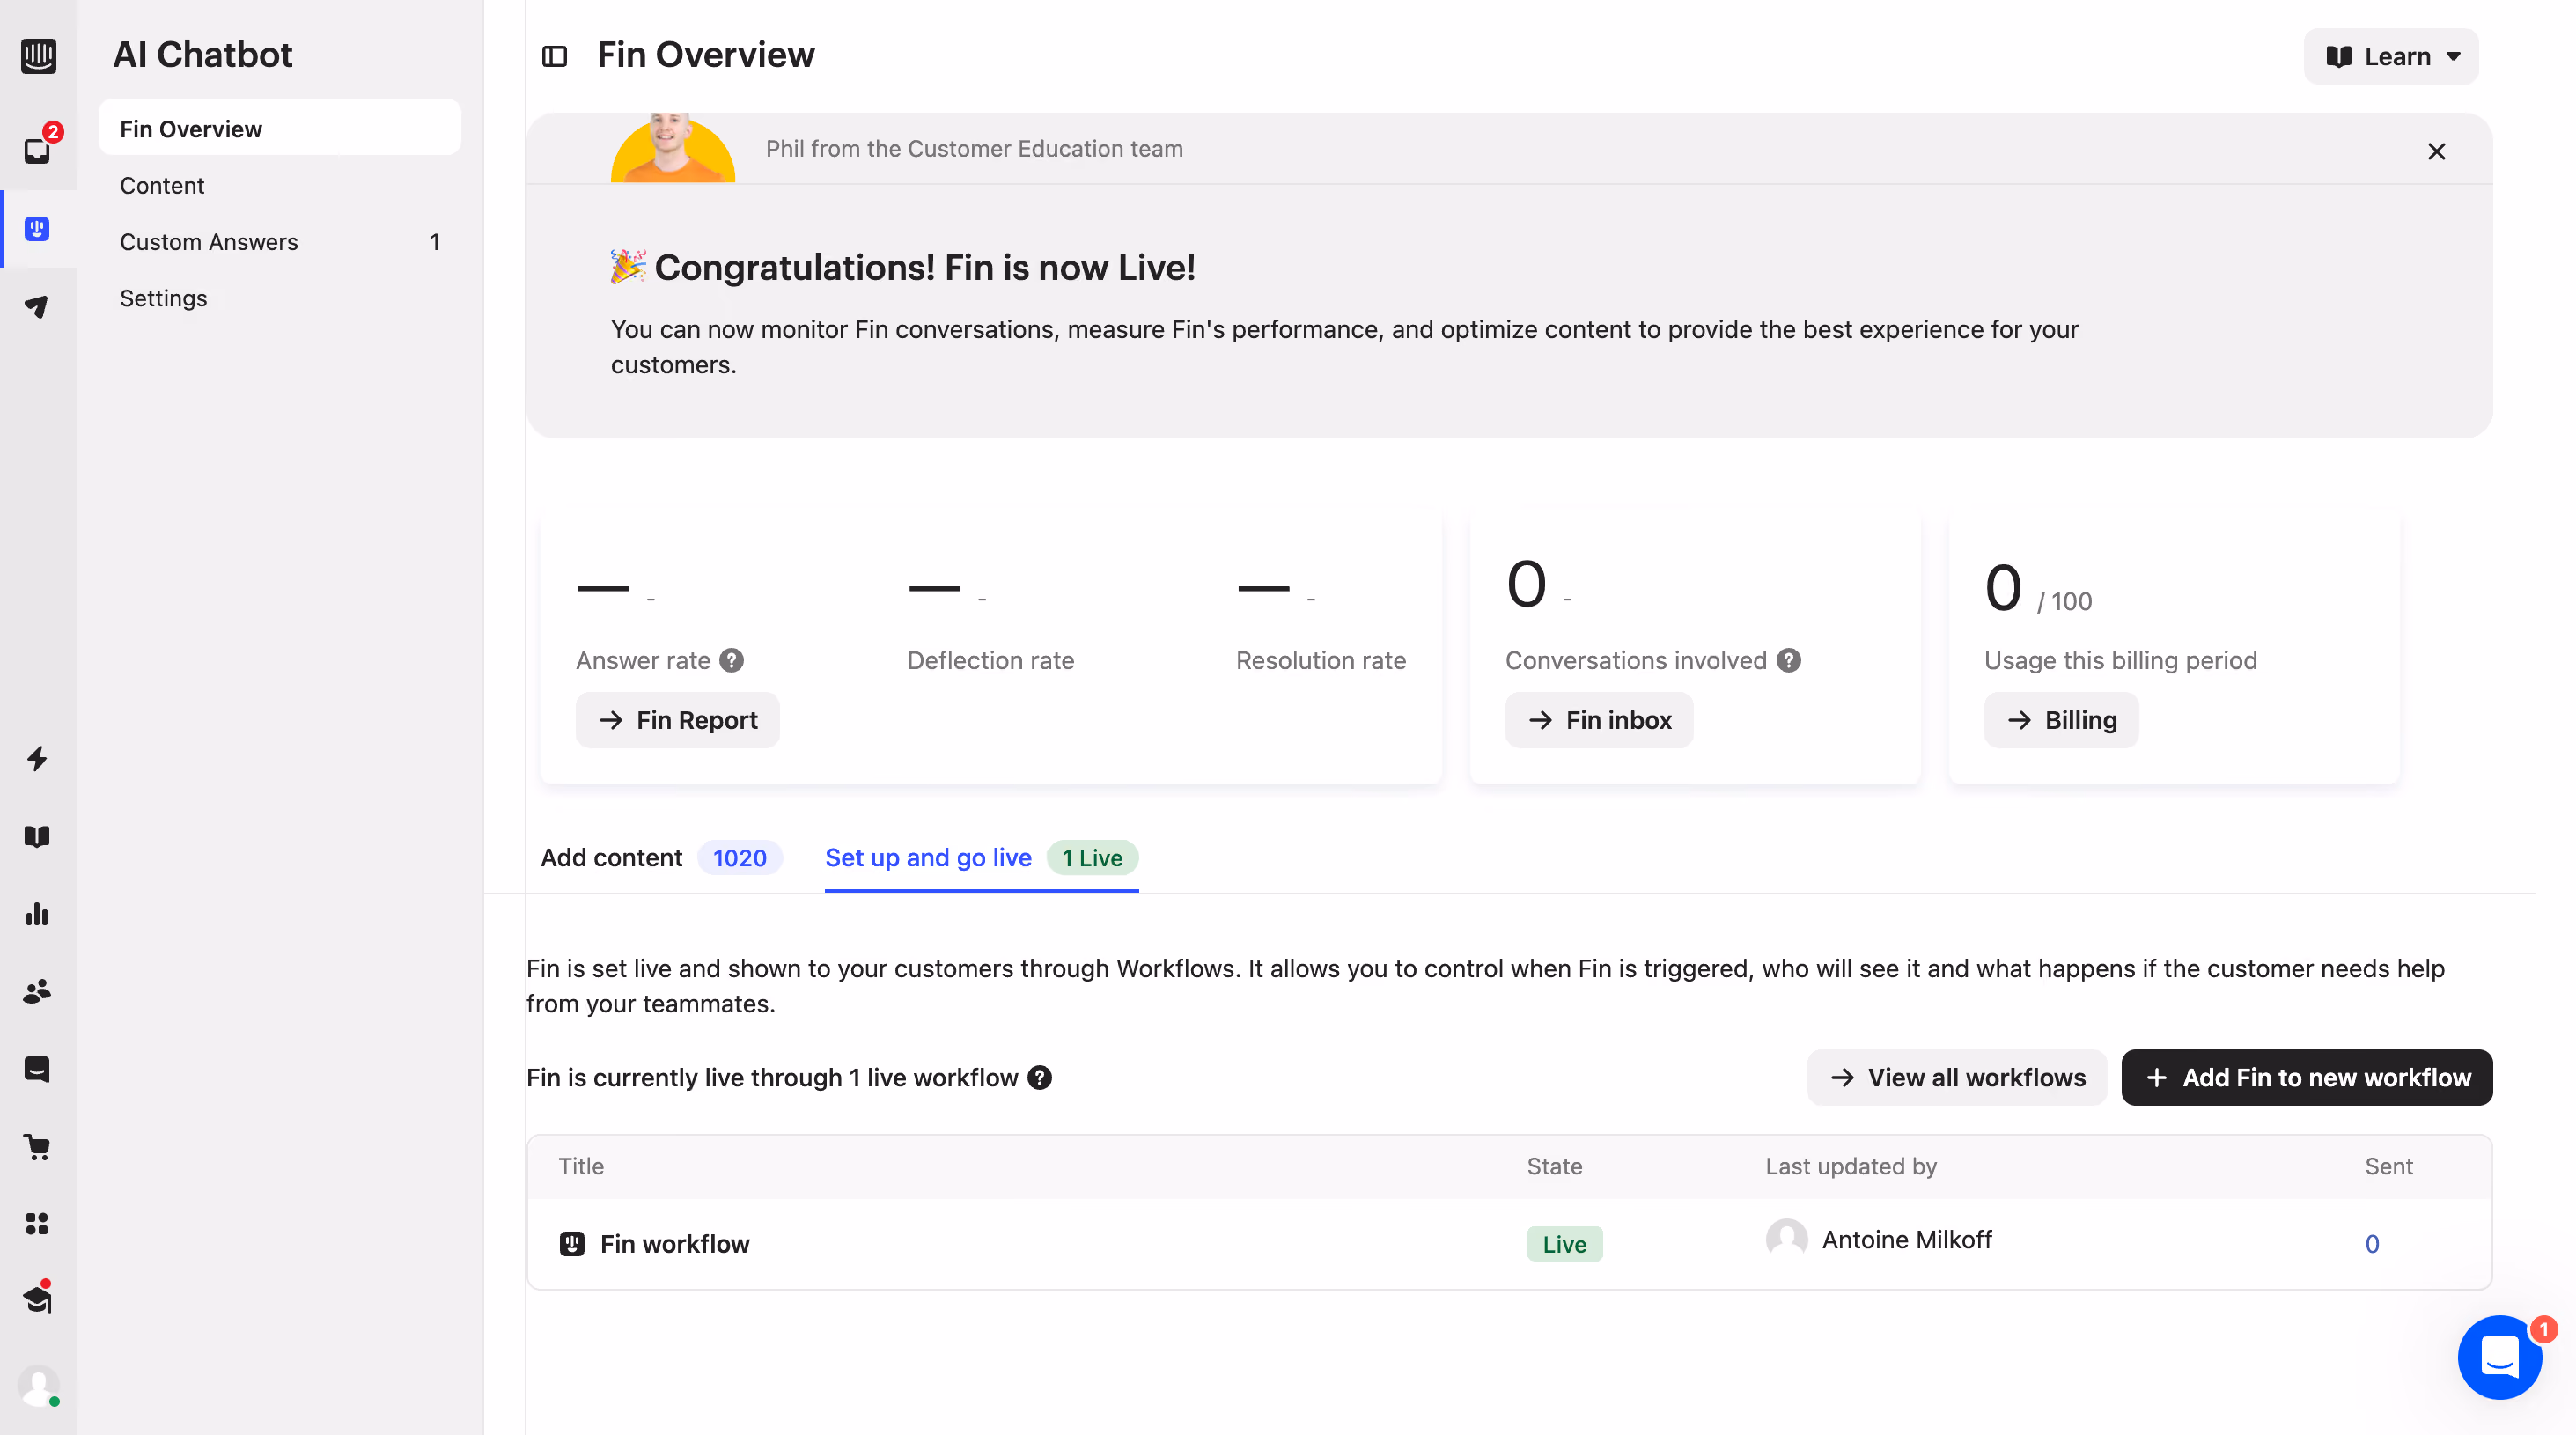Screen dimensions: 2576x1435
Task: Select Fin Overview in sidebar
Action: [x=280, y=128]
